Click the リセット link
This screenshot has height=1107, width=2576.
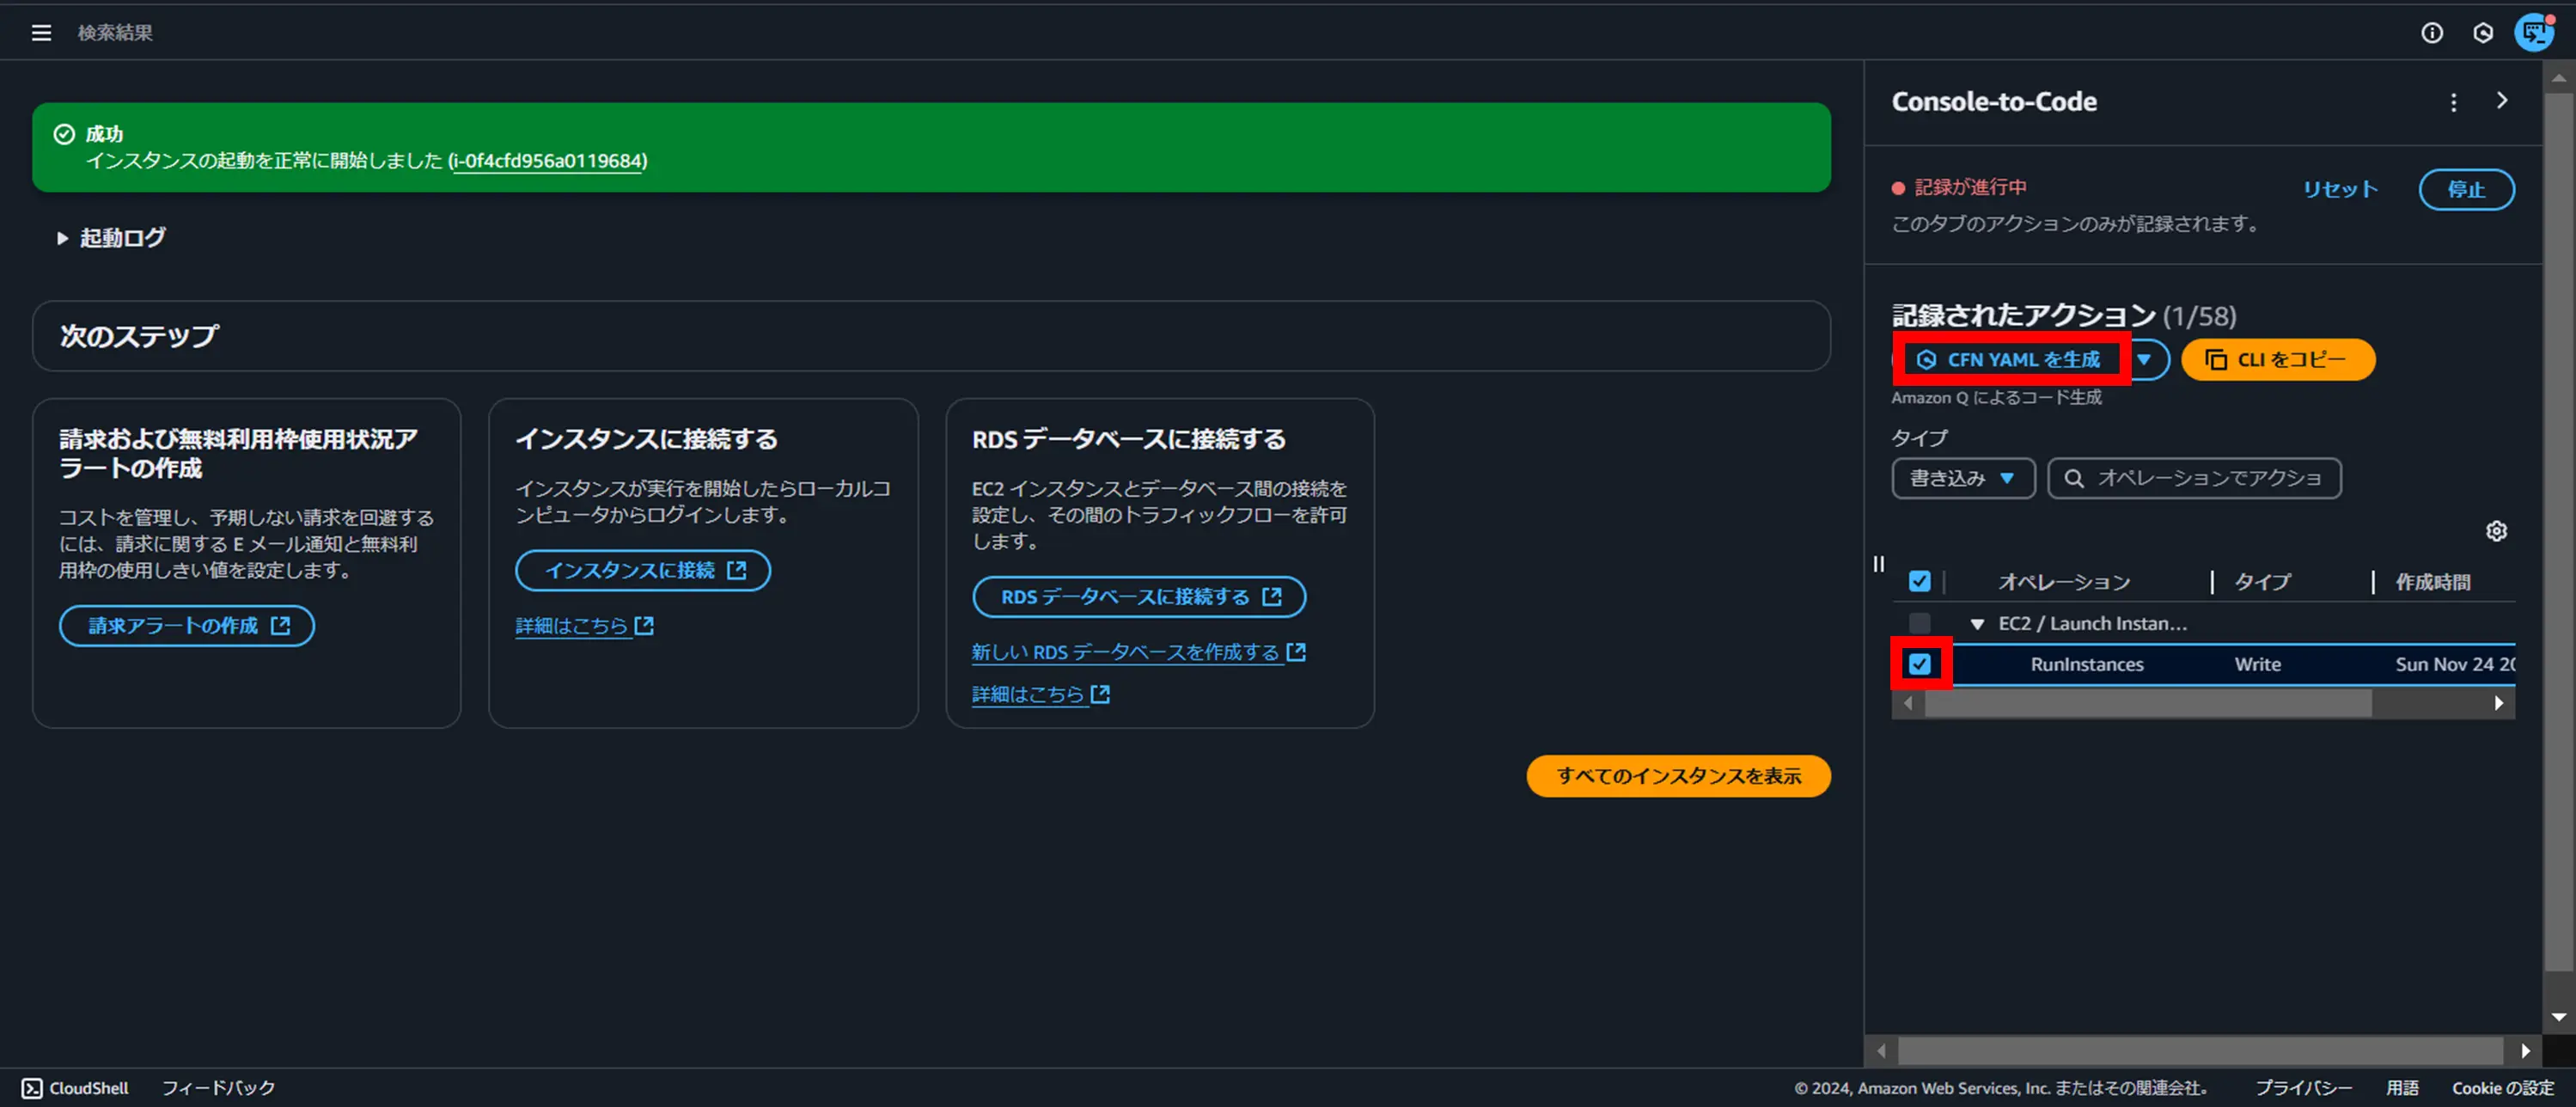pos(2340,190)
